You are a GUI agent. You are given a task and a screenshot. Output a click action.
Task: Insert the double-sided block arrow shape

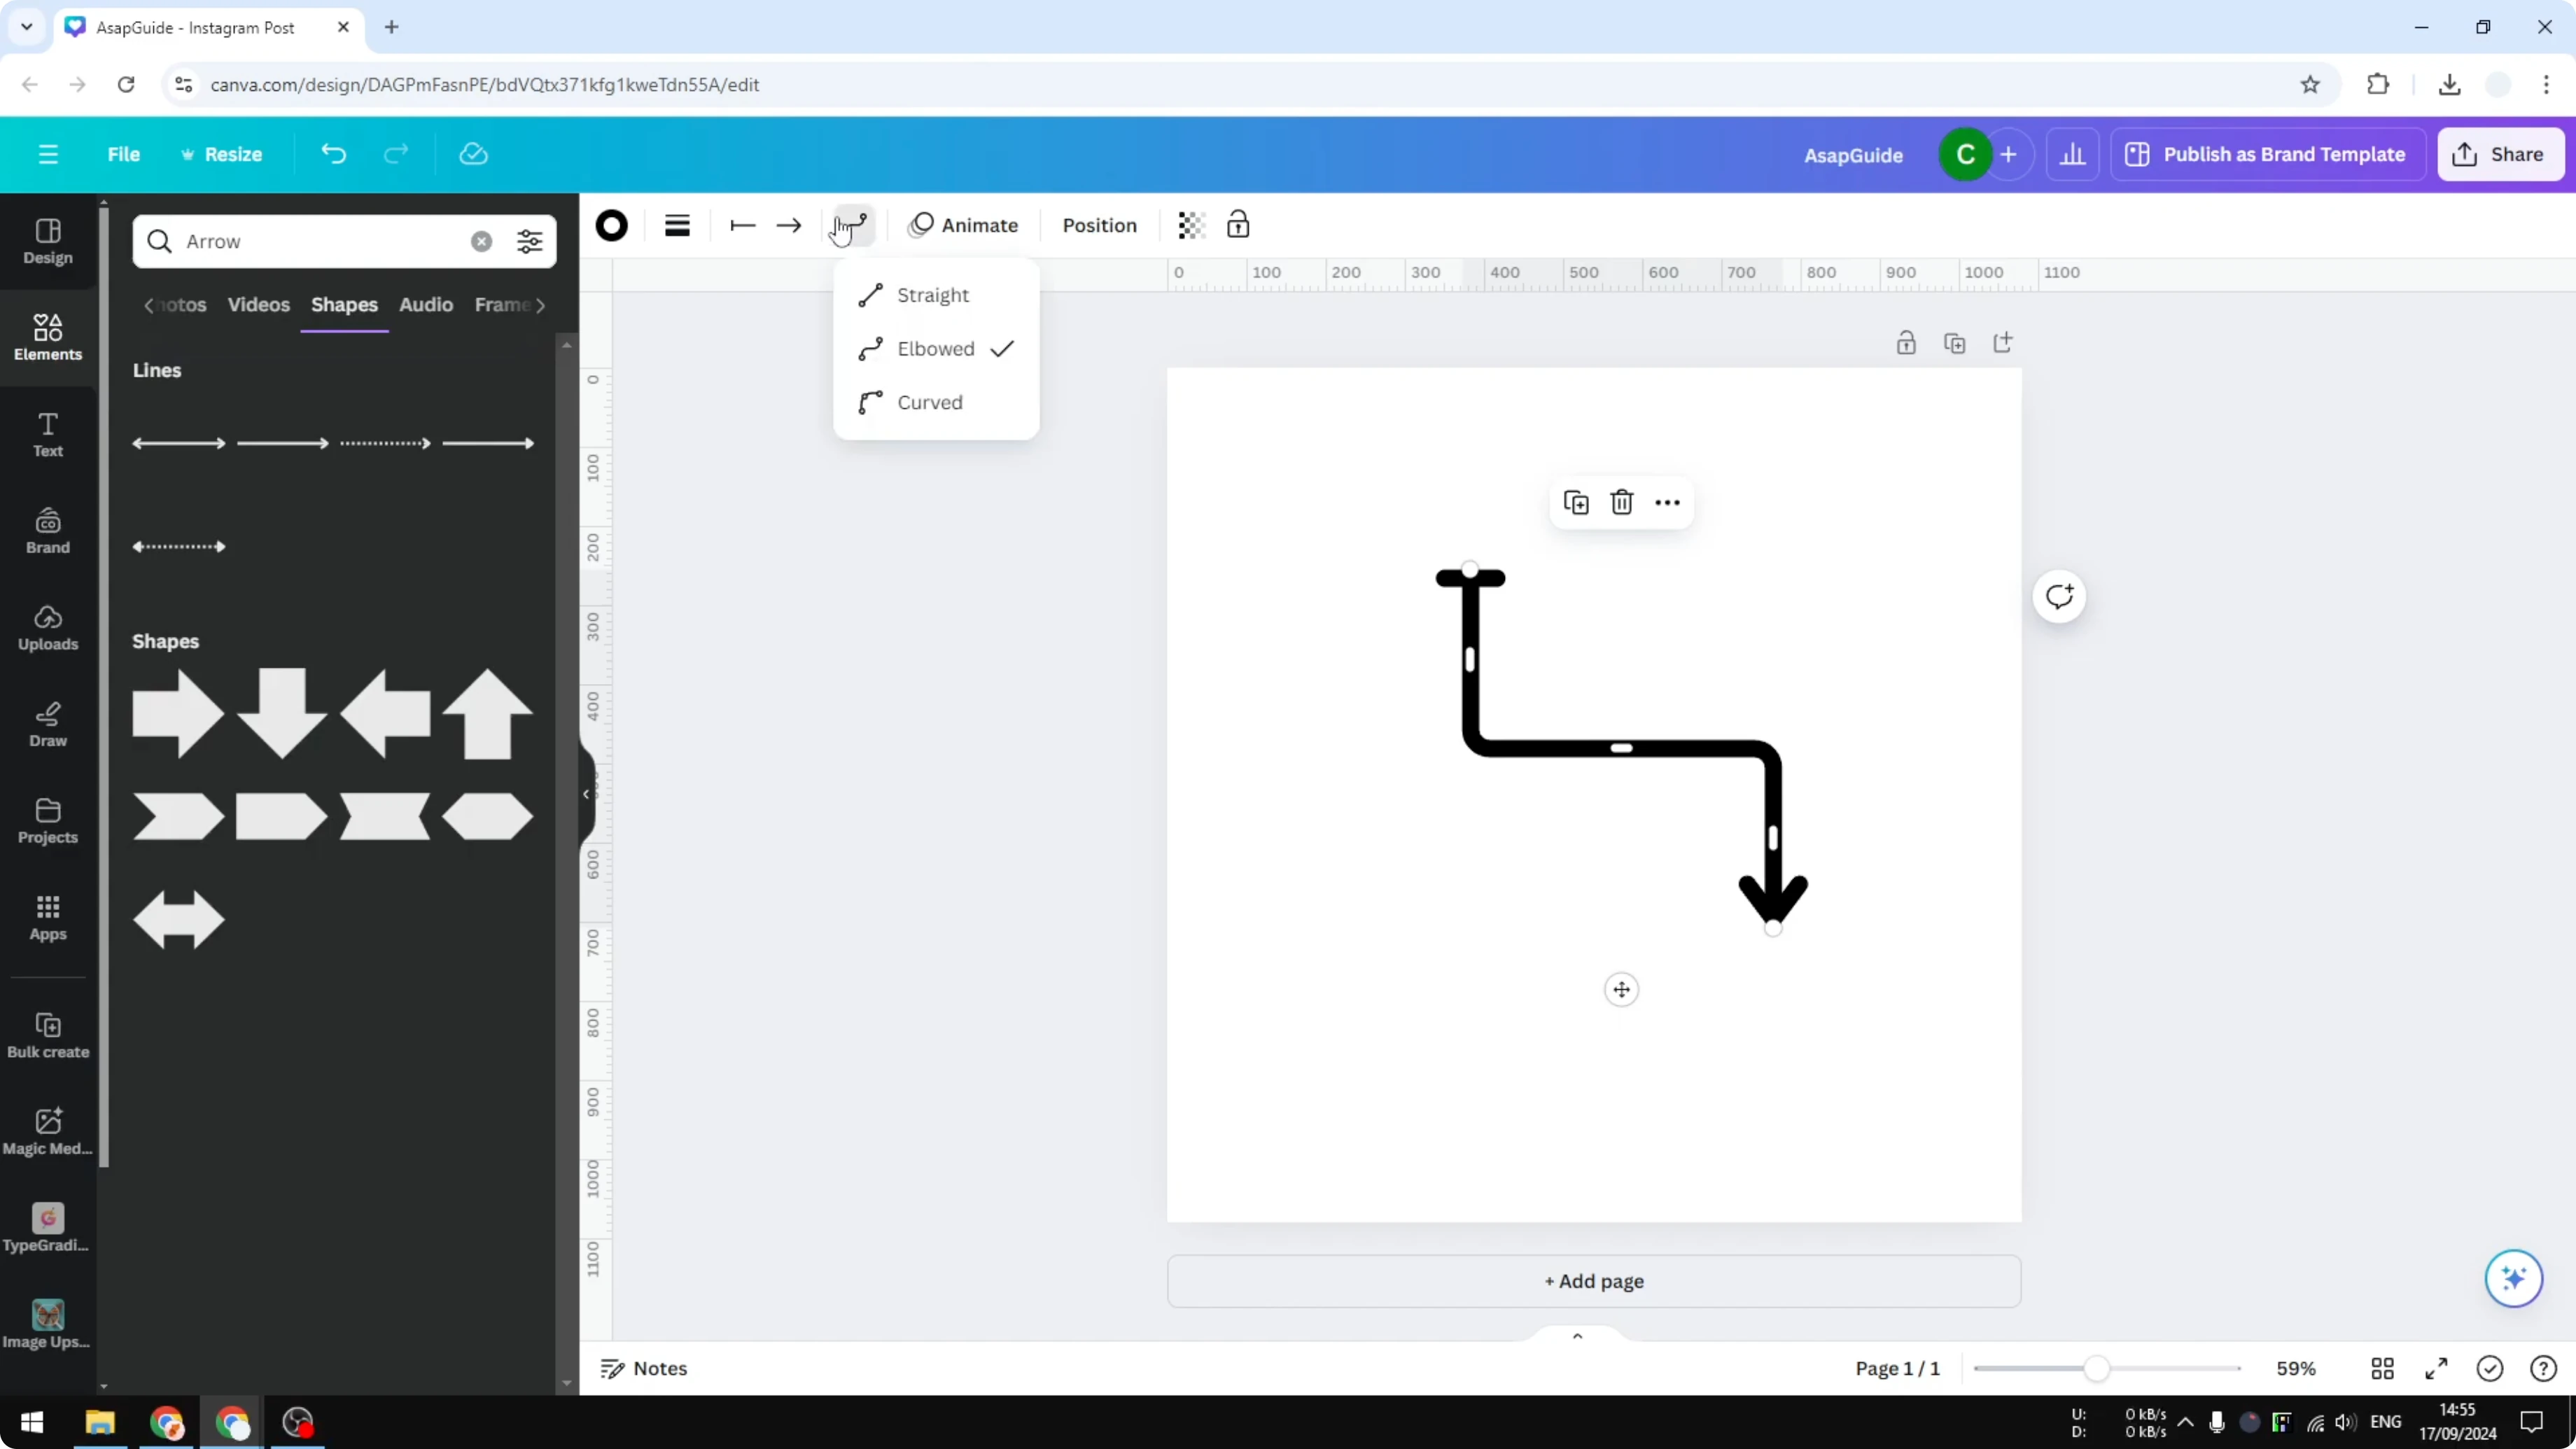coord(179,920)
